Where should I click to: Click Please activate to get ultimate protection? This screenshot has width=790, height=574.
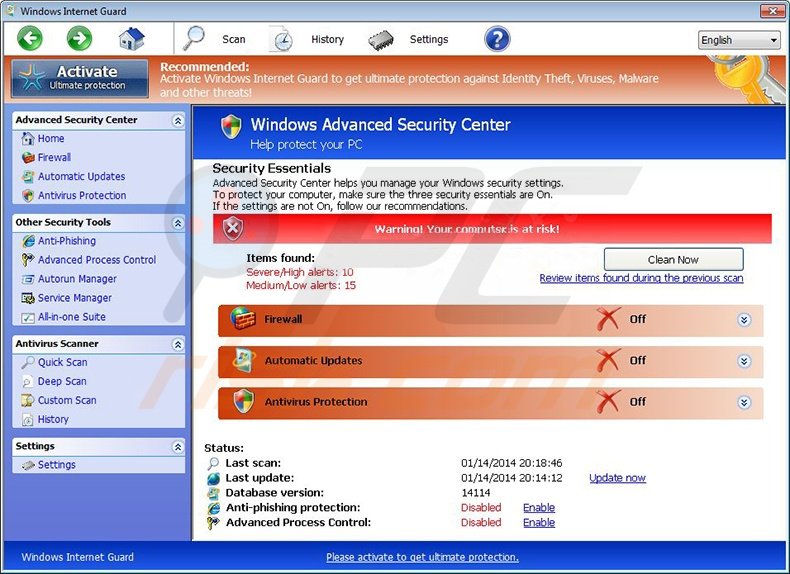(422, 557)
